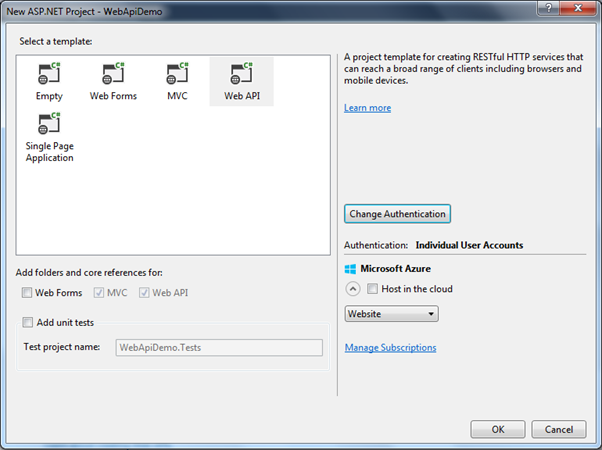Follow the Learn more link
602x450 pixels.
(367, 108)
